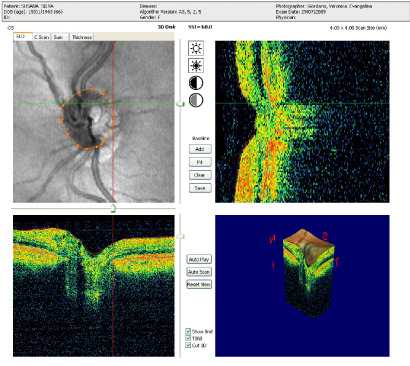Click the horizontal slider handle under the SLO image
Image resolution: width=410 pixels, height=366 pixels.
click(113, 209)
